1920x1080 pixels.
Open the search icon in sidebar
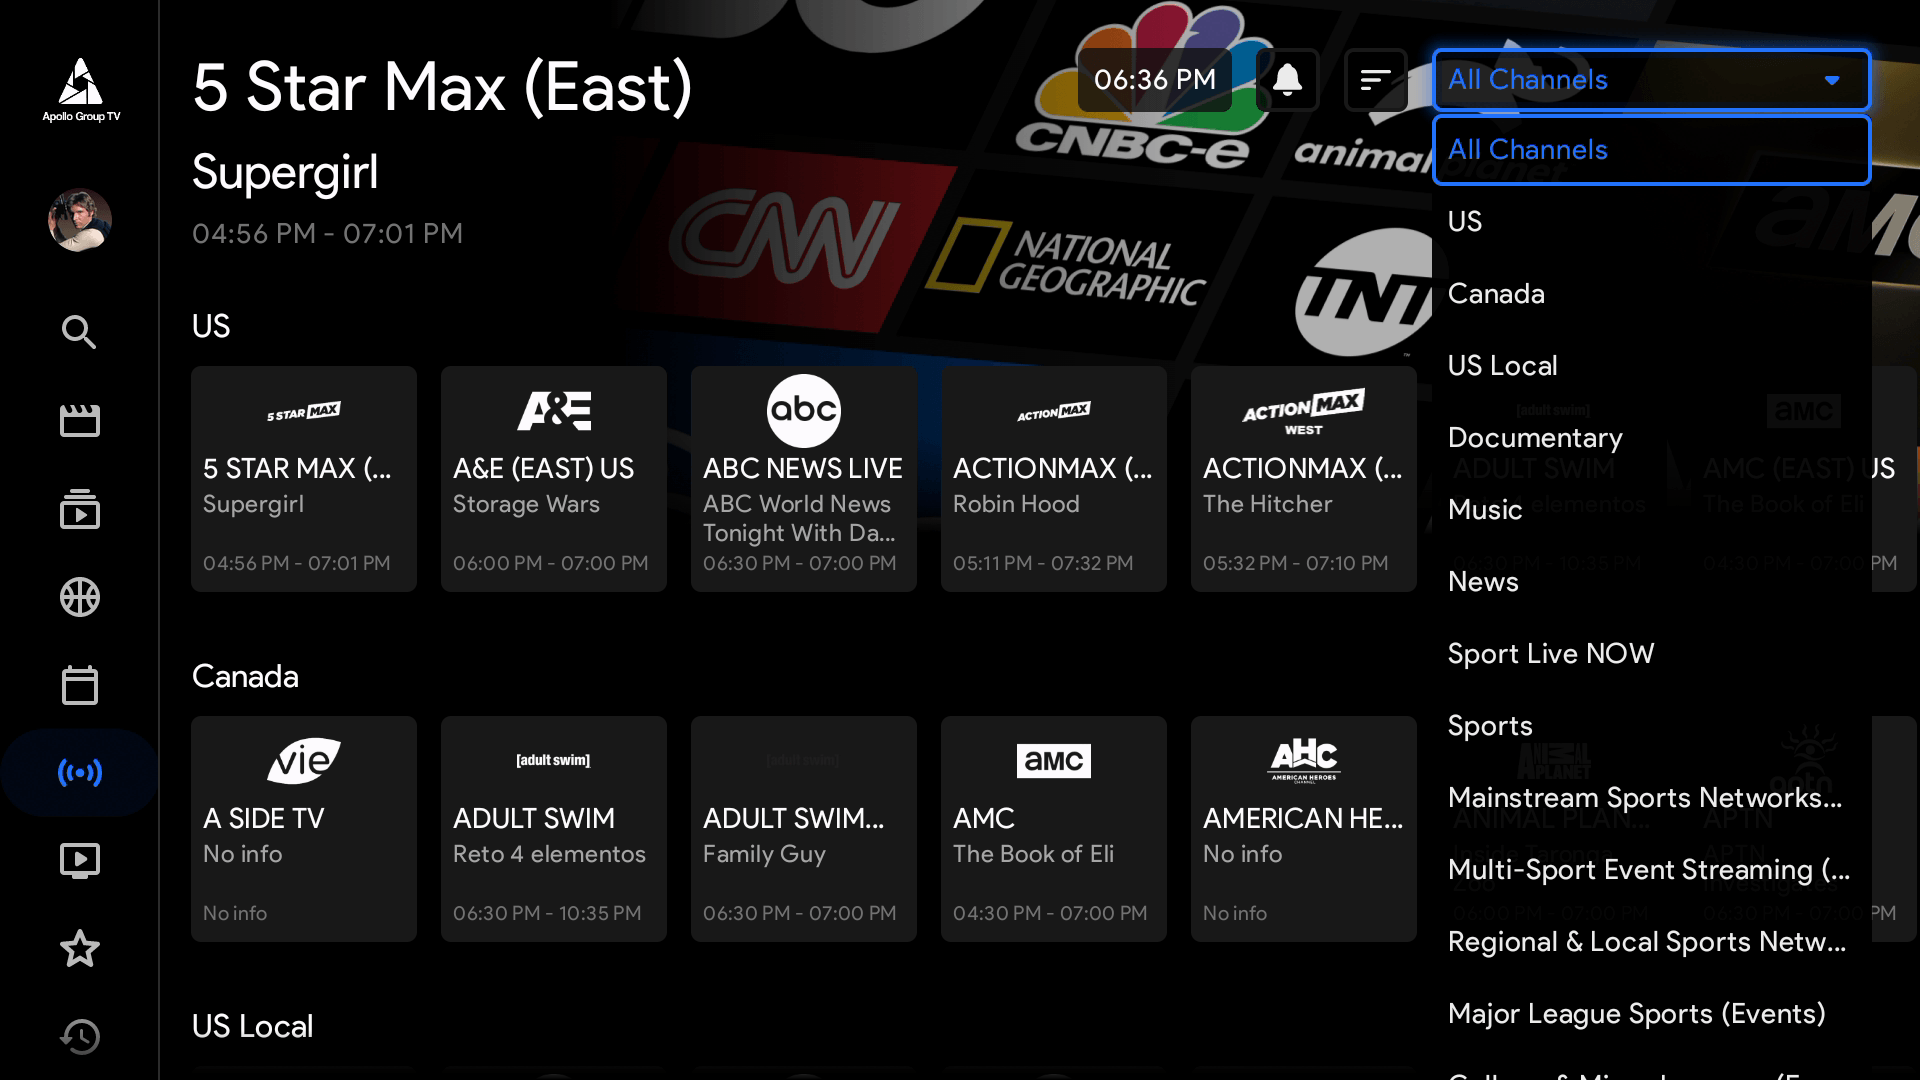coord(80,332)
